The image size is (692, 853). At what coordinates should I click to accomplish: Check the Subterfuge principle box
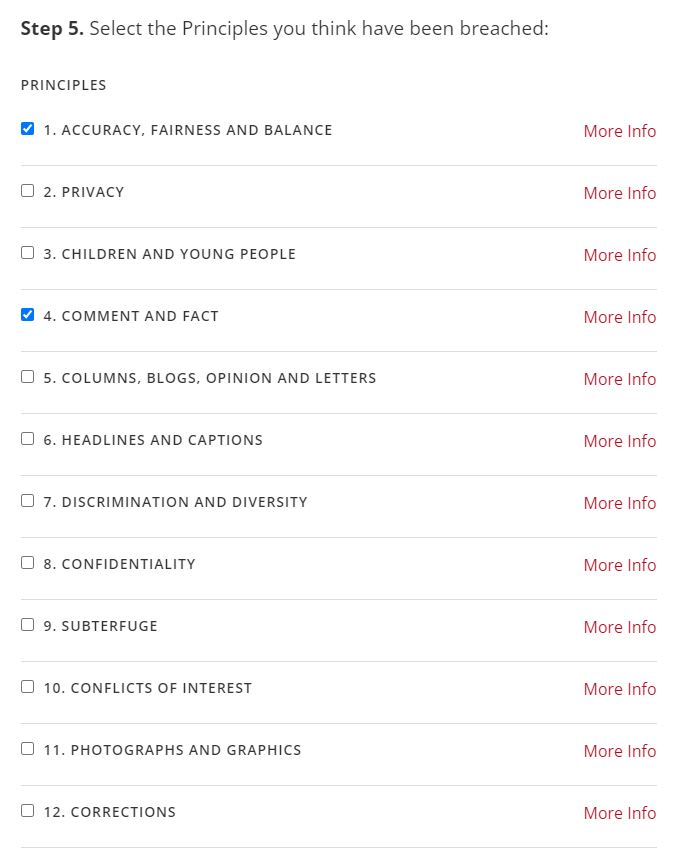click(27, 625)
